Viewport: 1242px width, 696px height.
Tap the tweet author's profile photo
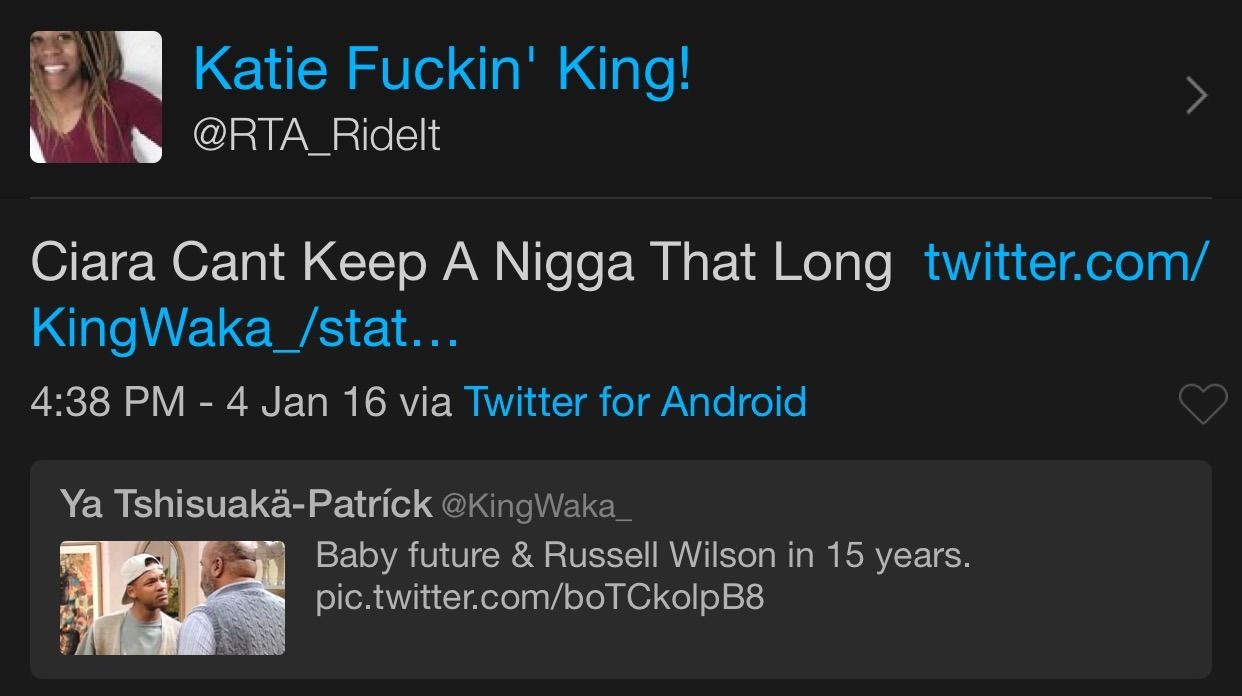[96, 97]
